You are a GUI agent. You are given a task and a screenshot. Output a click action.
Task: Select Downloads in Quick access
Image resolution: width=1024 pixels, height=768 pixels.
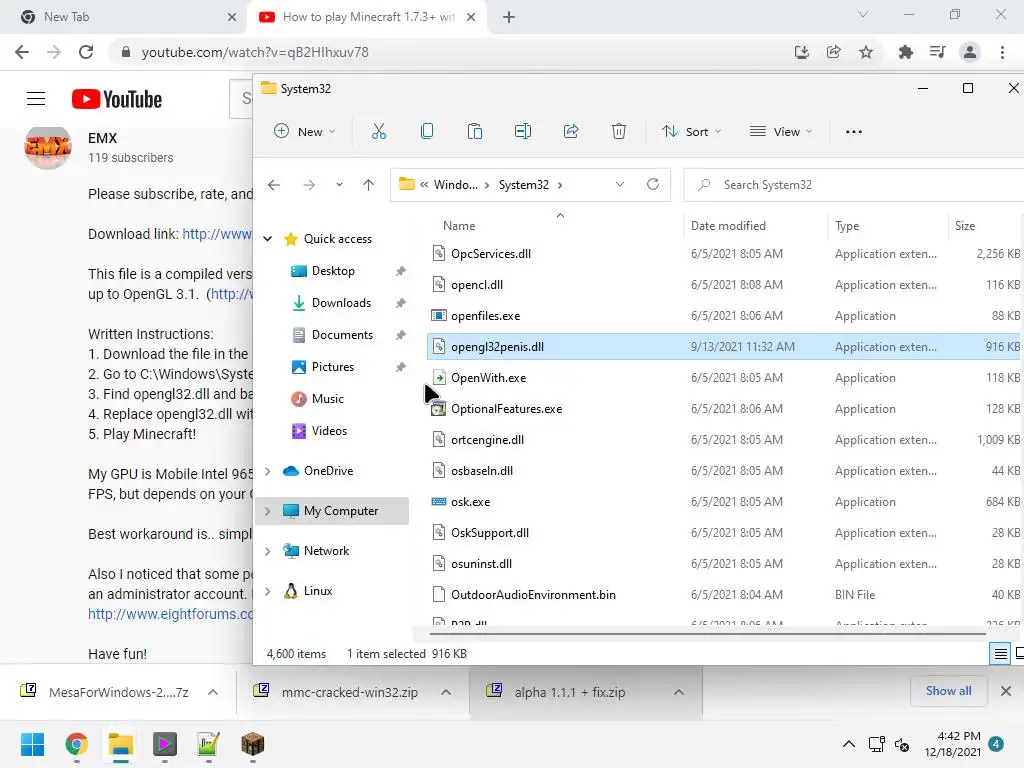point(342,303)
